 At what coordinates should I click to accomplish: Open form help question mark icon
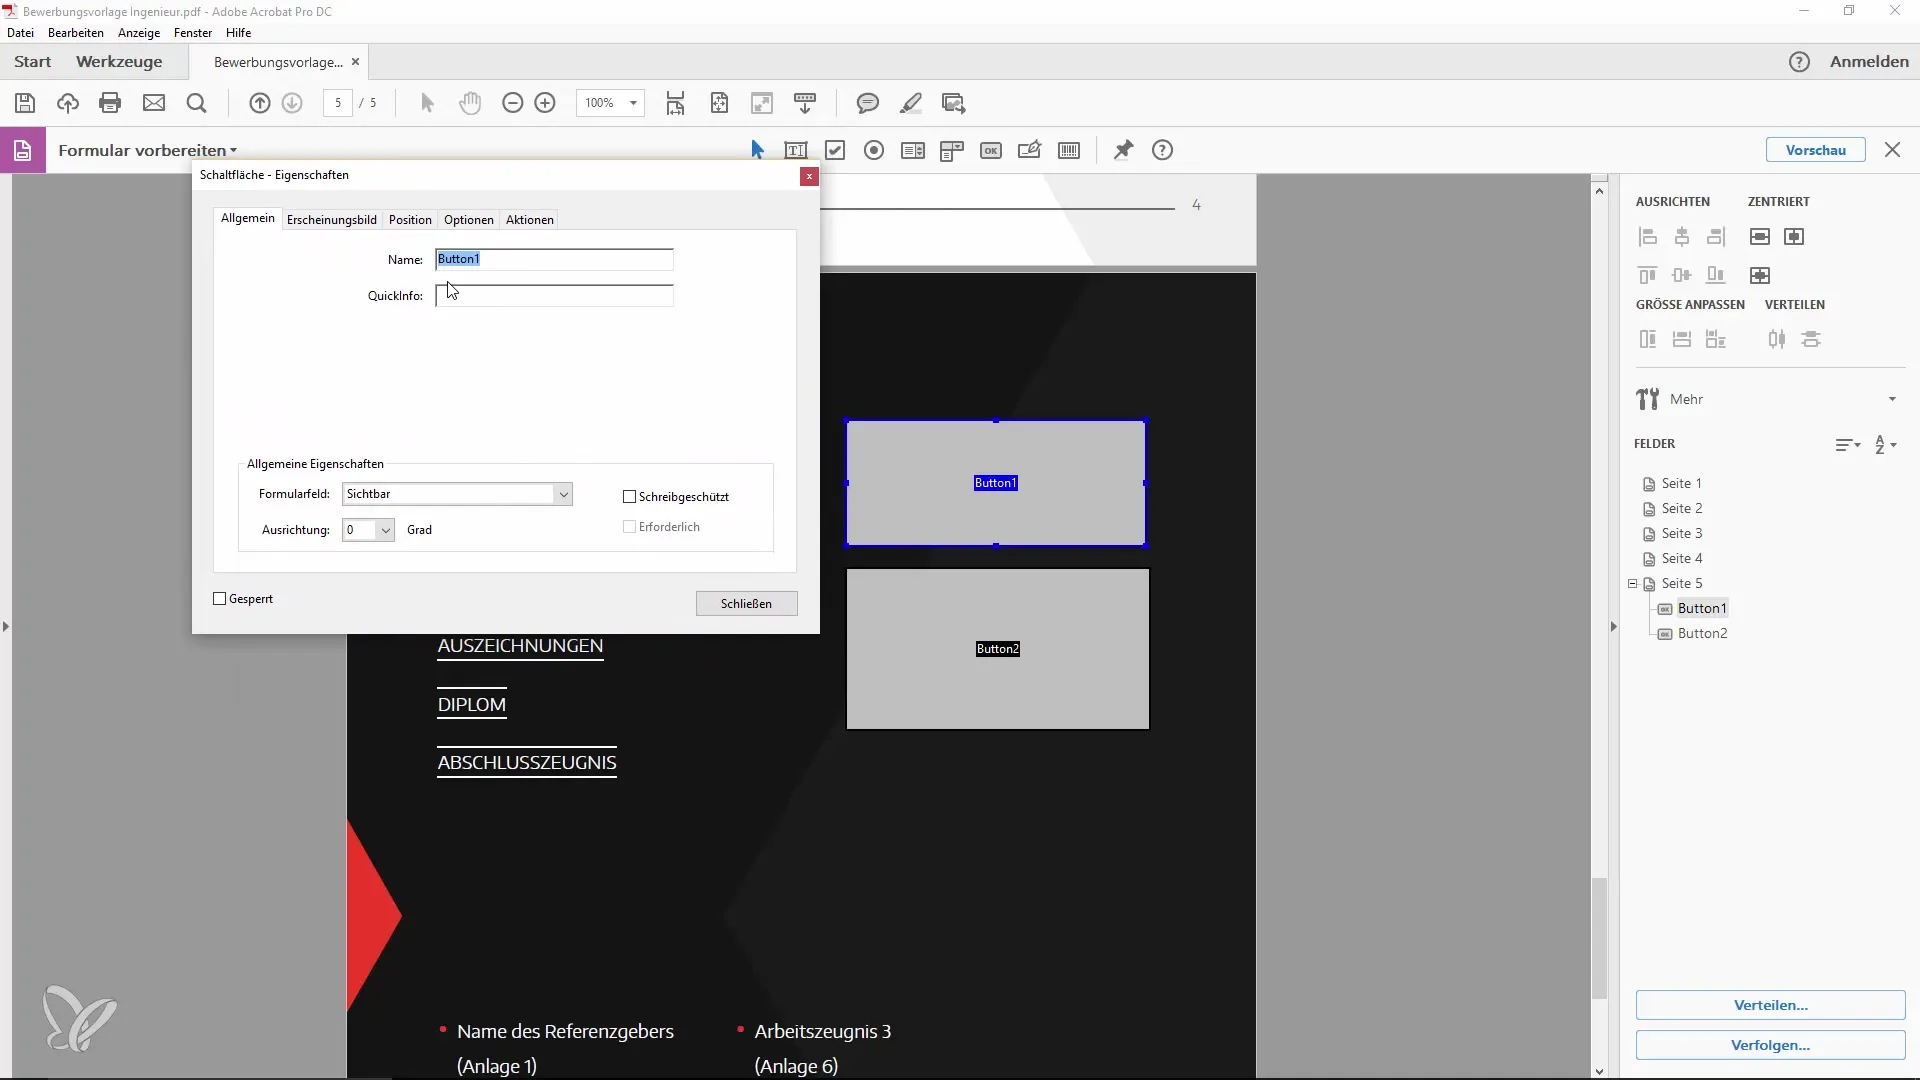1162,150
